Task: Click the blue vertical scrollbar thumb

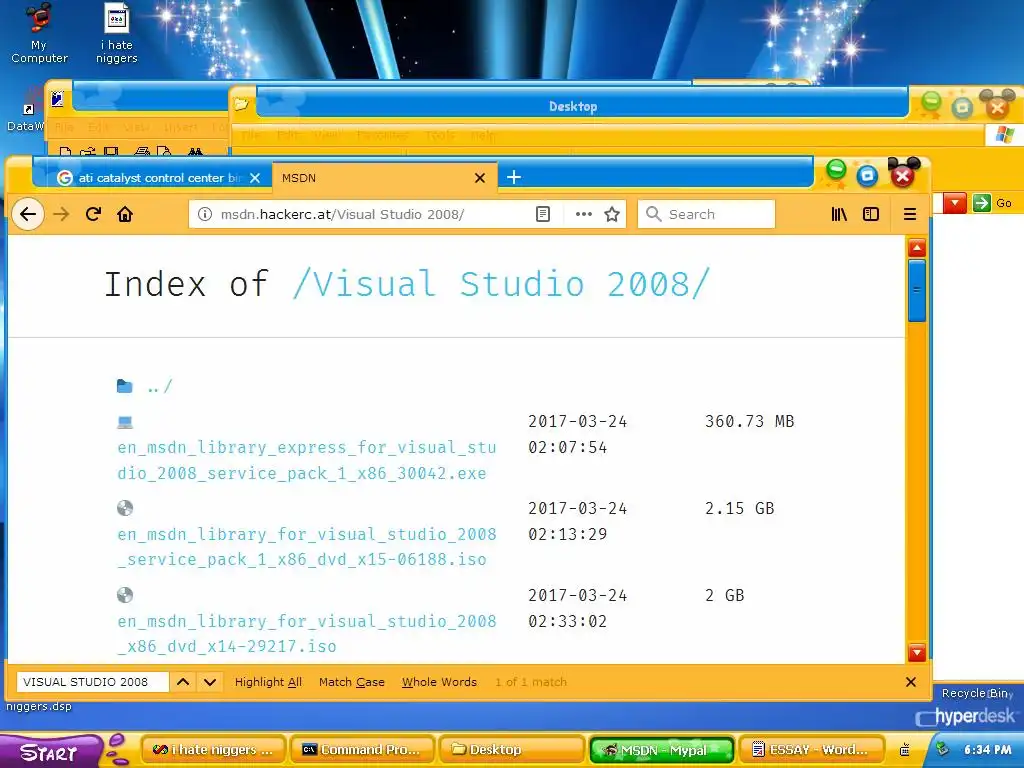Action: (917, 291)
